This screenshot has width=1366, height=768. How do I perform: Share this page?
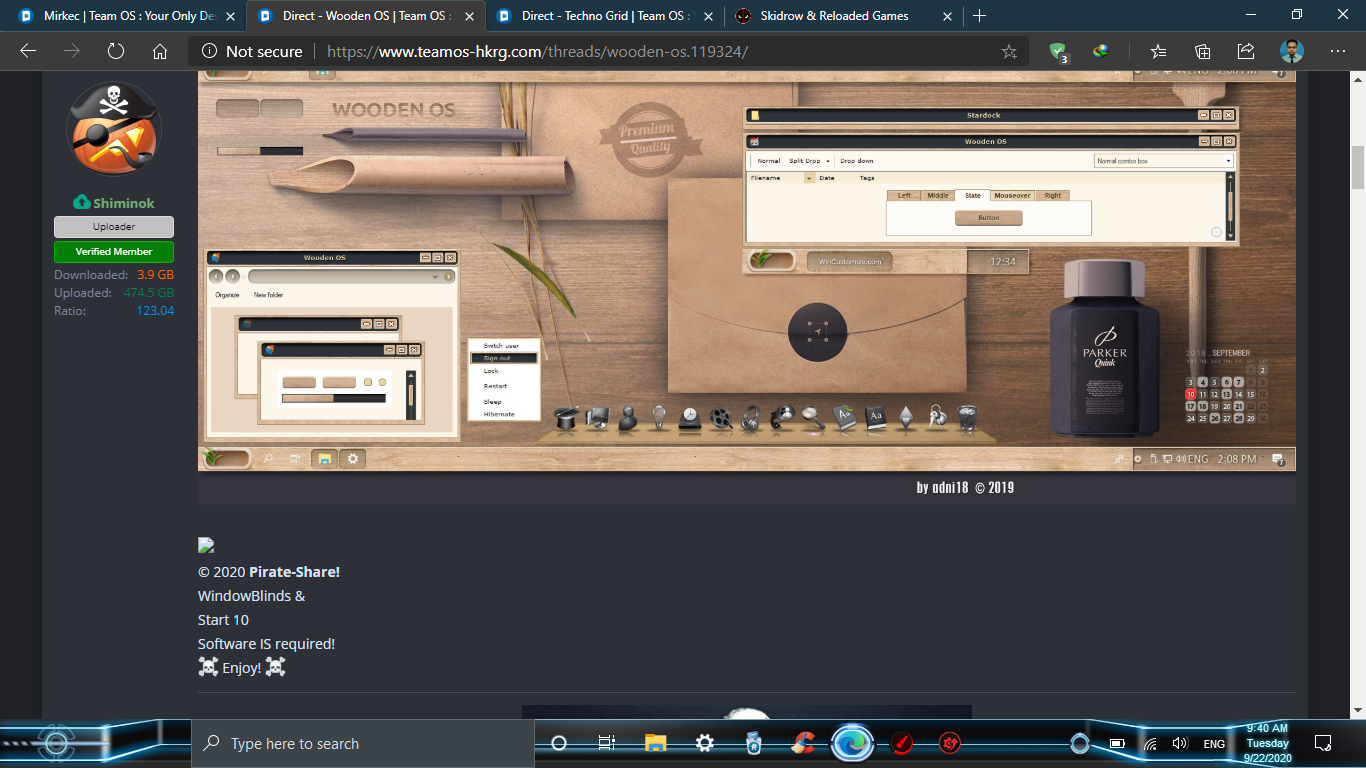click(1246, 52)
